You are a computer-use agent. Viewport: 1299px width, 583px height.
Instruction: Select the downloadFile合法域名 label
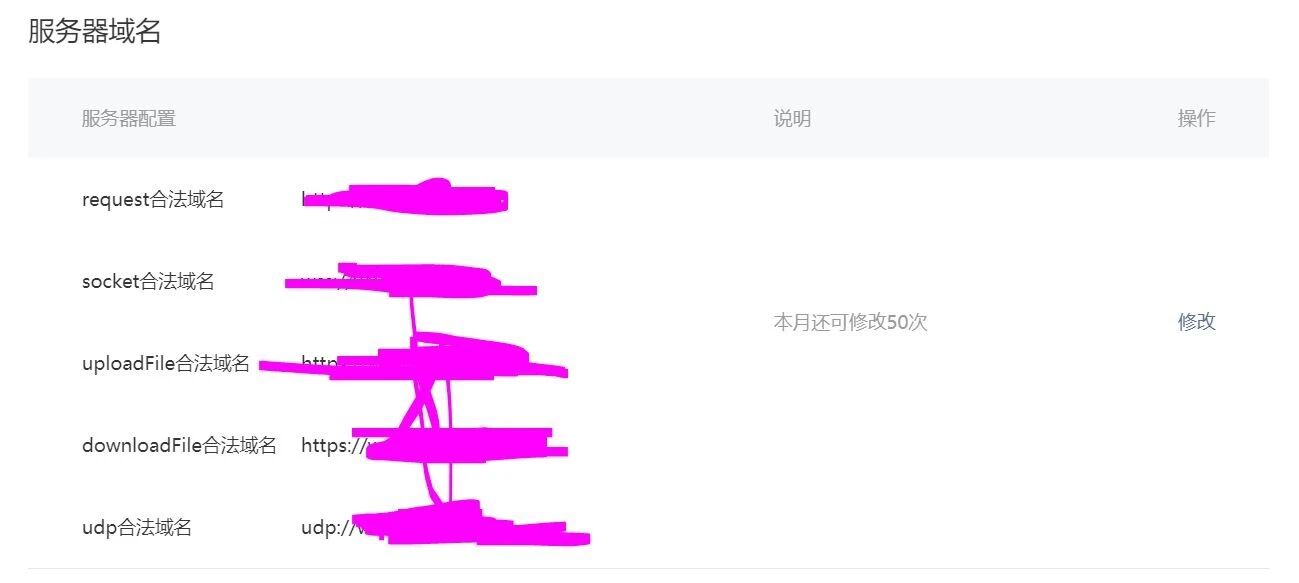(179, 446)
